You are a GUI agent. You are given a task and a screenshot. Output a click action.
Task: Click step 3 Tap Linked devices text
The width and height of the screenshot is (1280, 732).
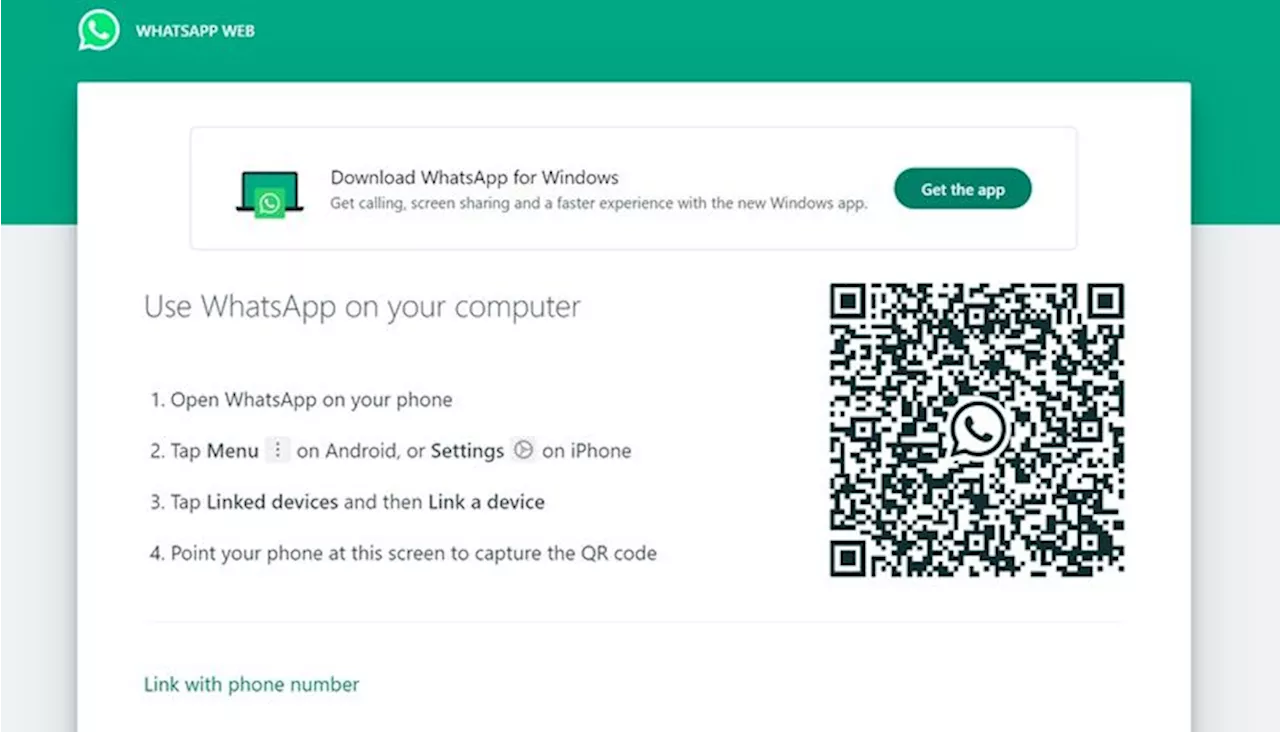coord(347,502)
